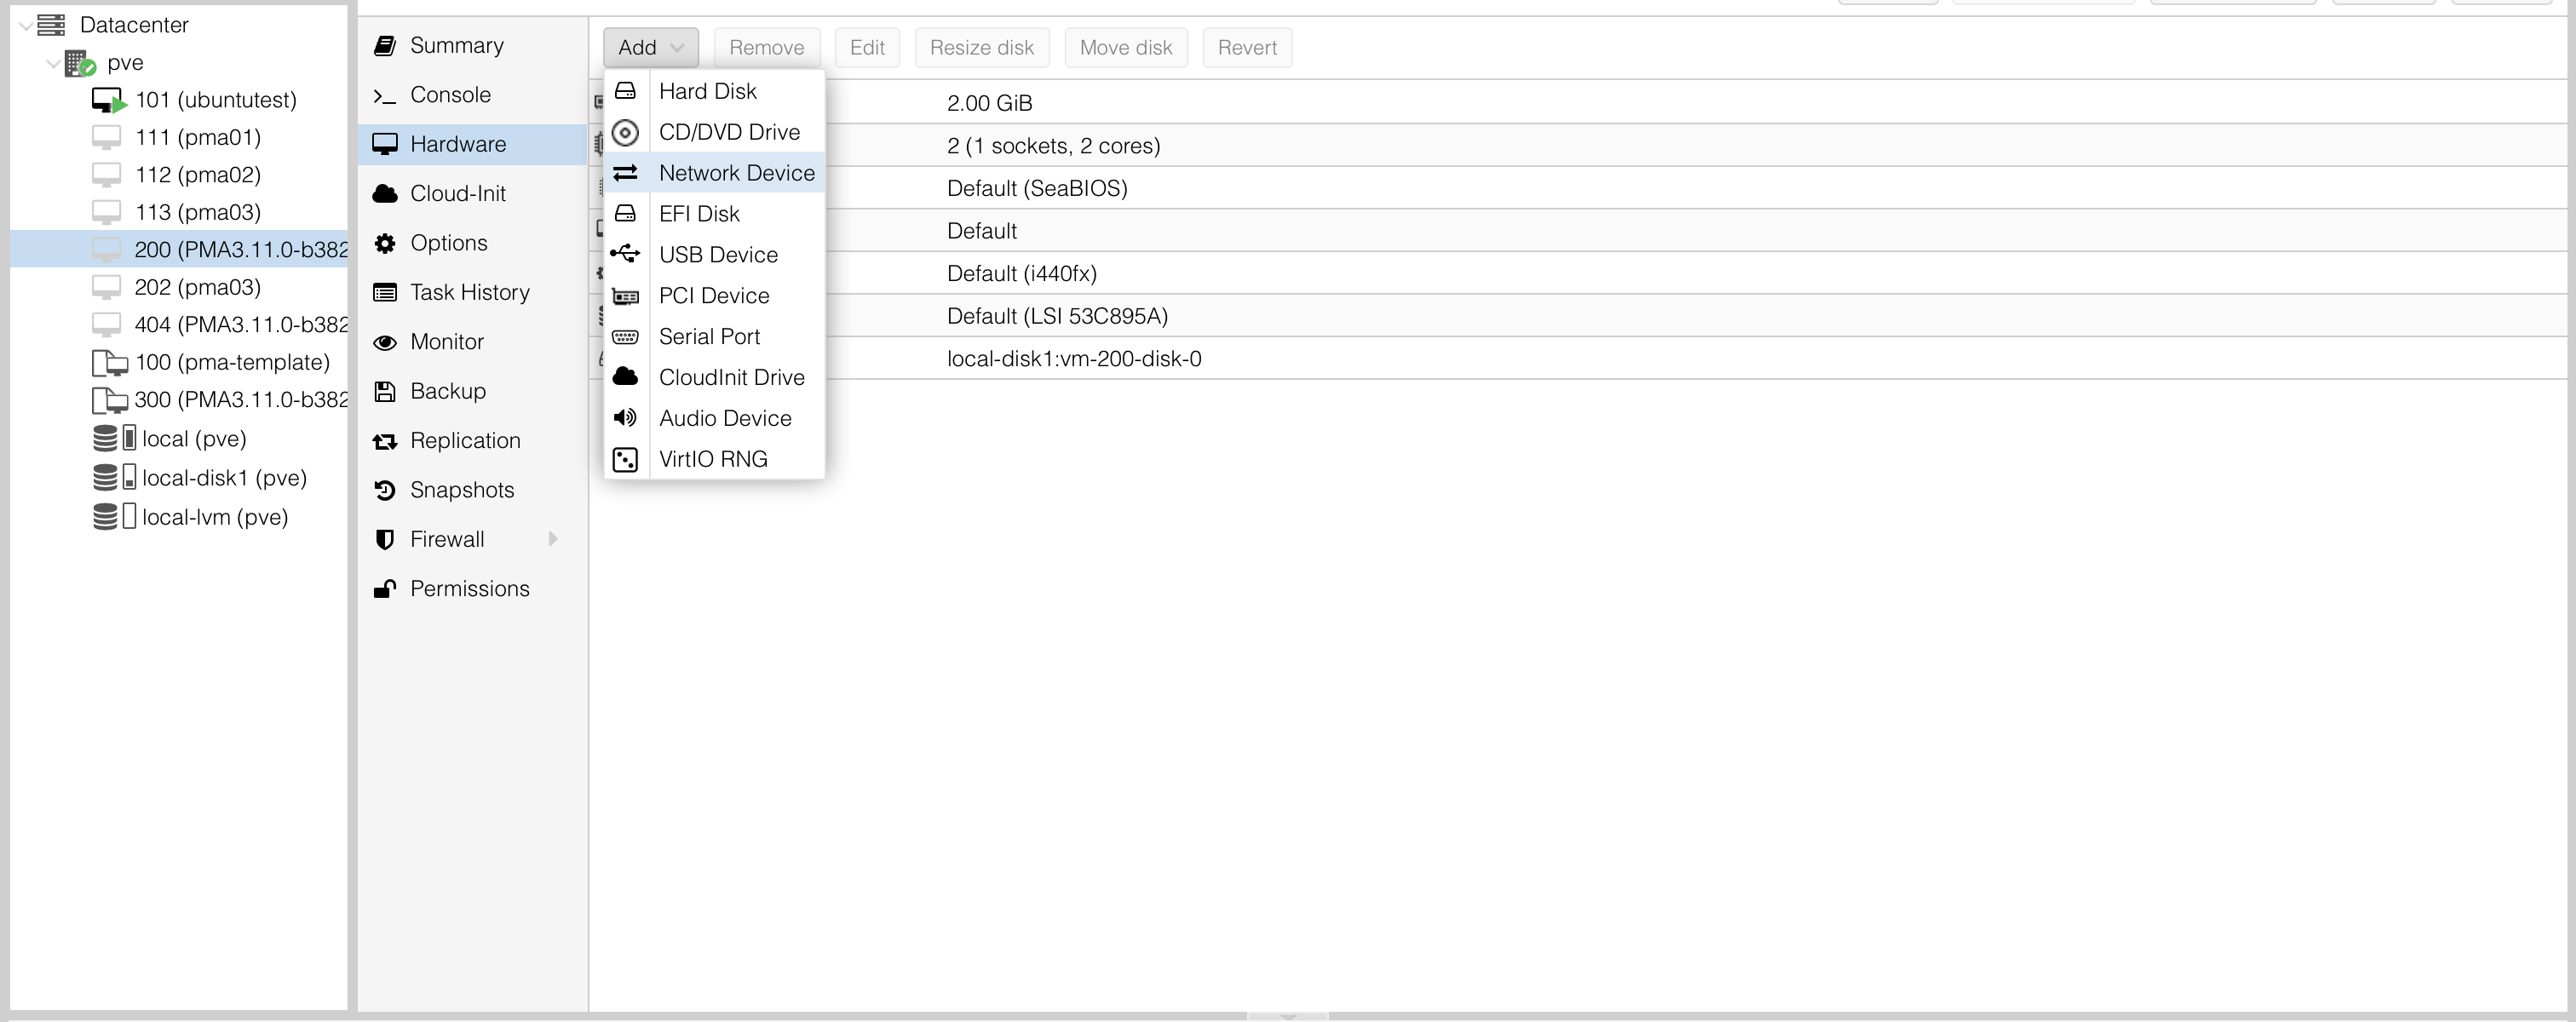
Task: Click the Task History list icon
Action: pos(384,292)
